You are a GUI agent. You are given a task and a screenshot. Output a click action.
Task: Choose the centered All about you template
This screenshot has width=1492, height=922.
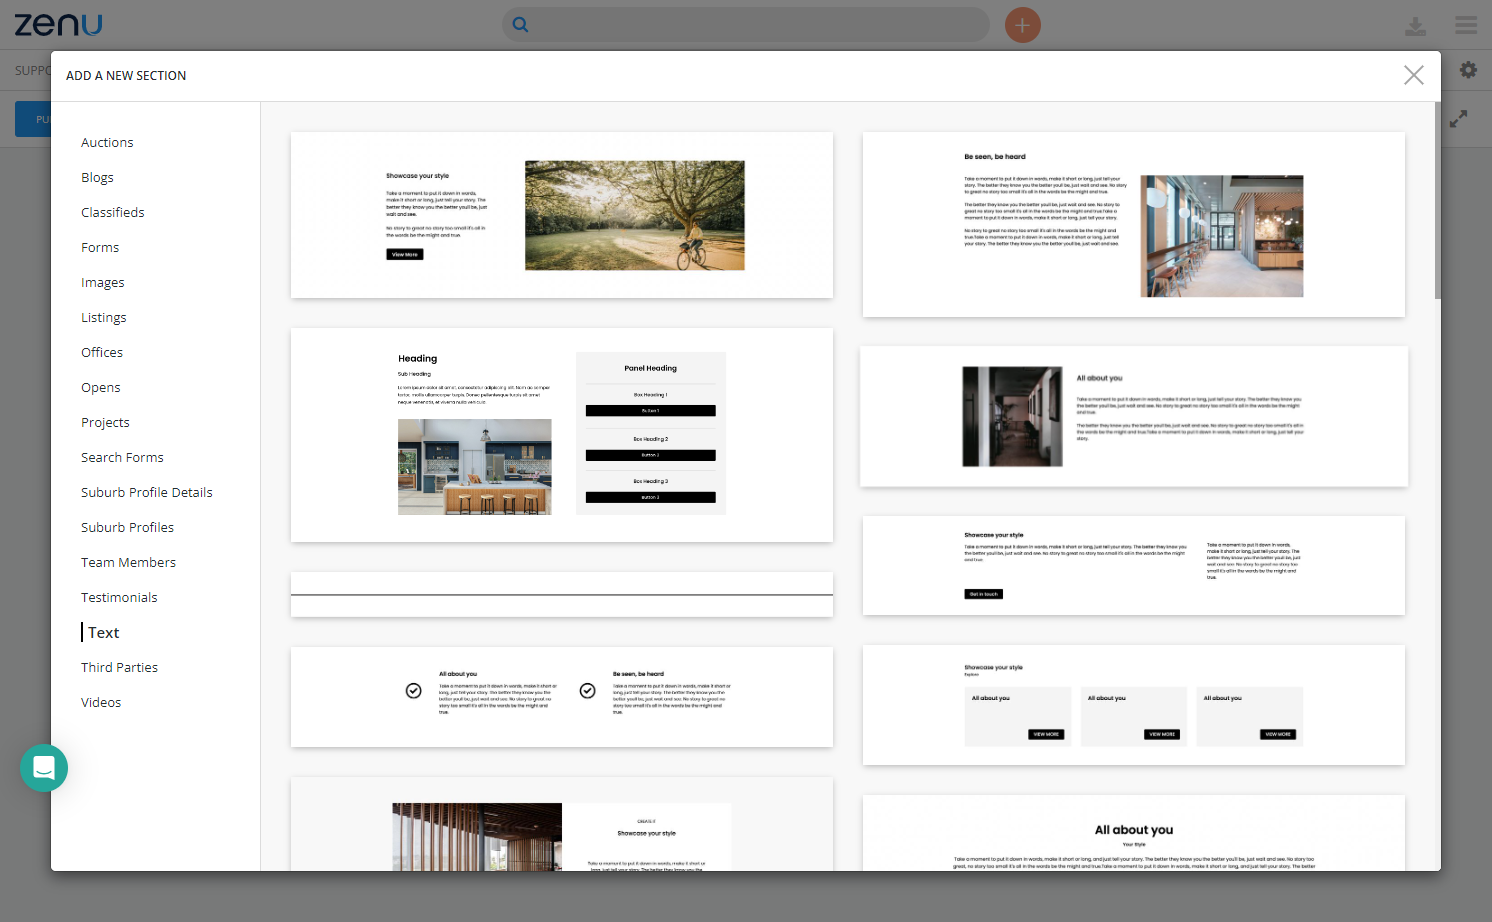[x=1134, y=833]
